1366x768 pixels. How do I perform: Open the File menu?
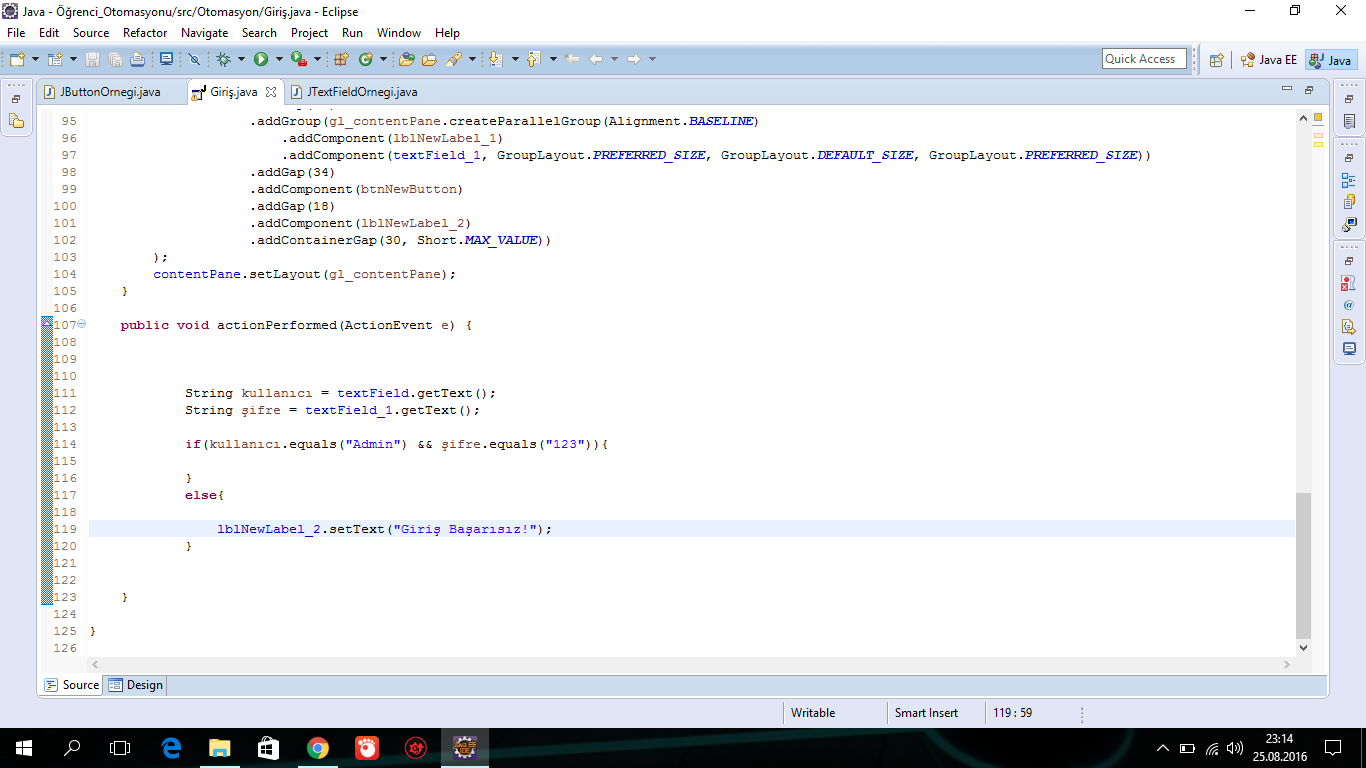pyautogui.click(x=16, y=33)
